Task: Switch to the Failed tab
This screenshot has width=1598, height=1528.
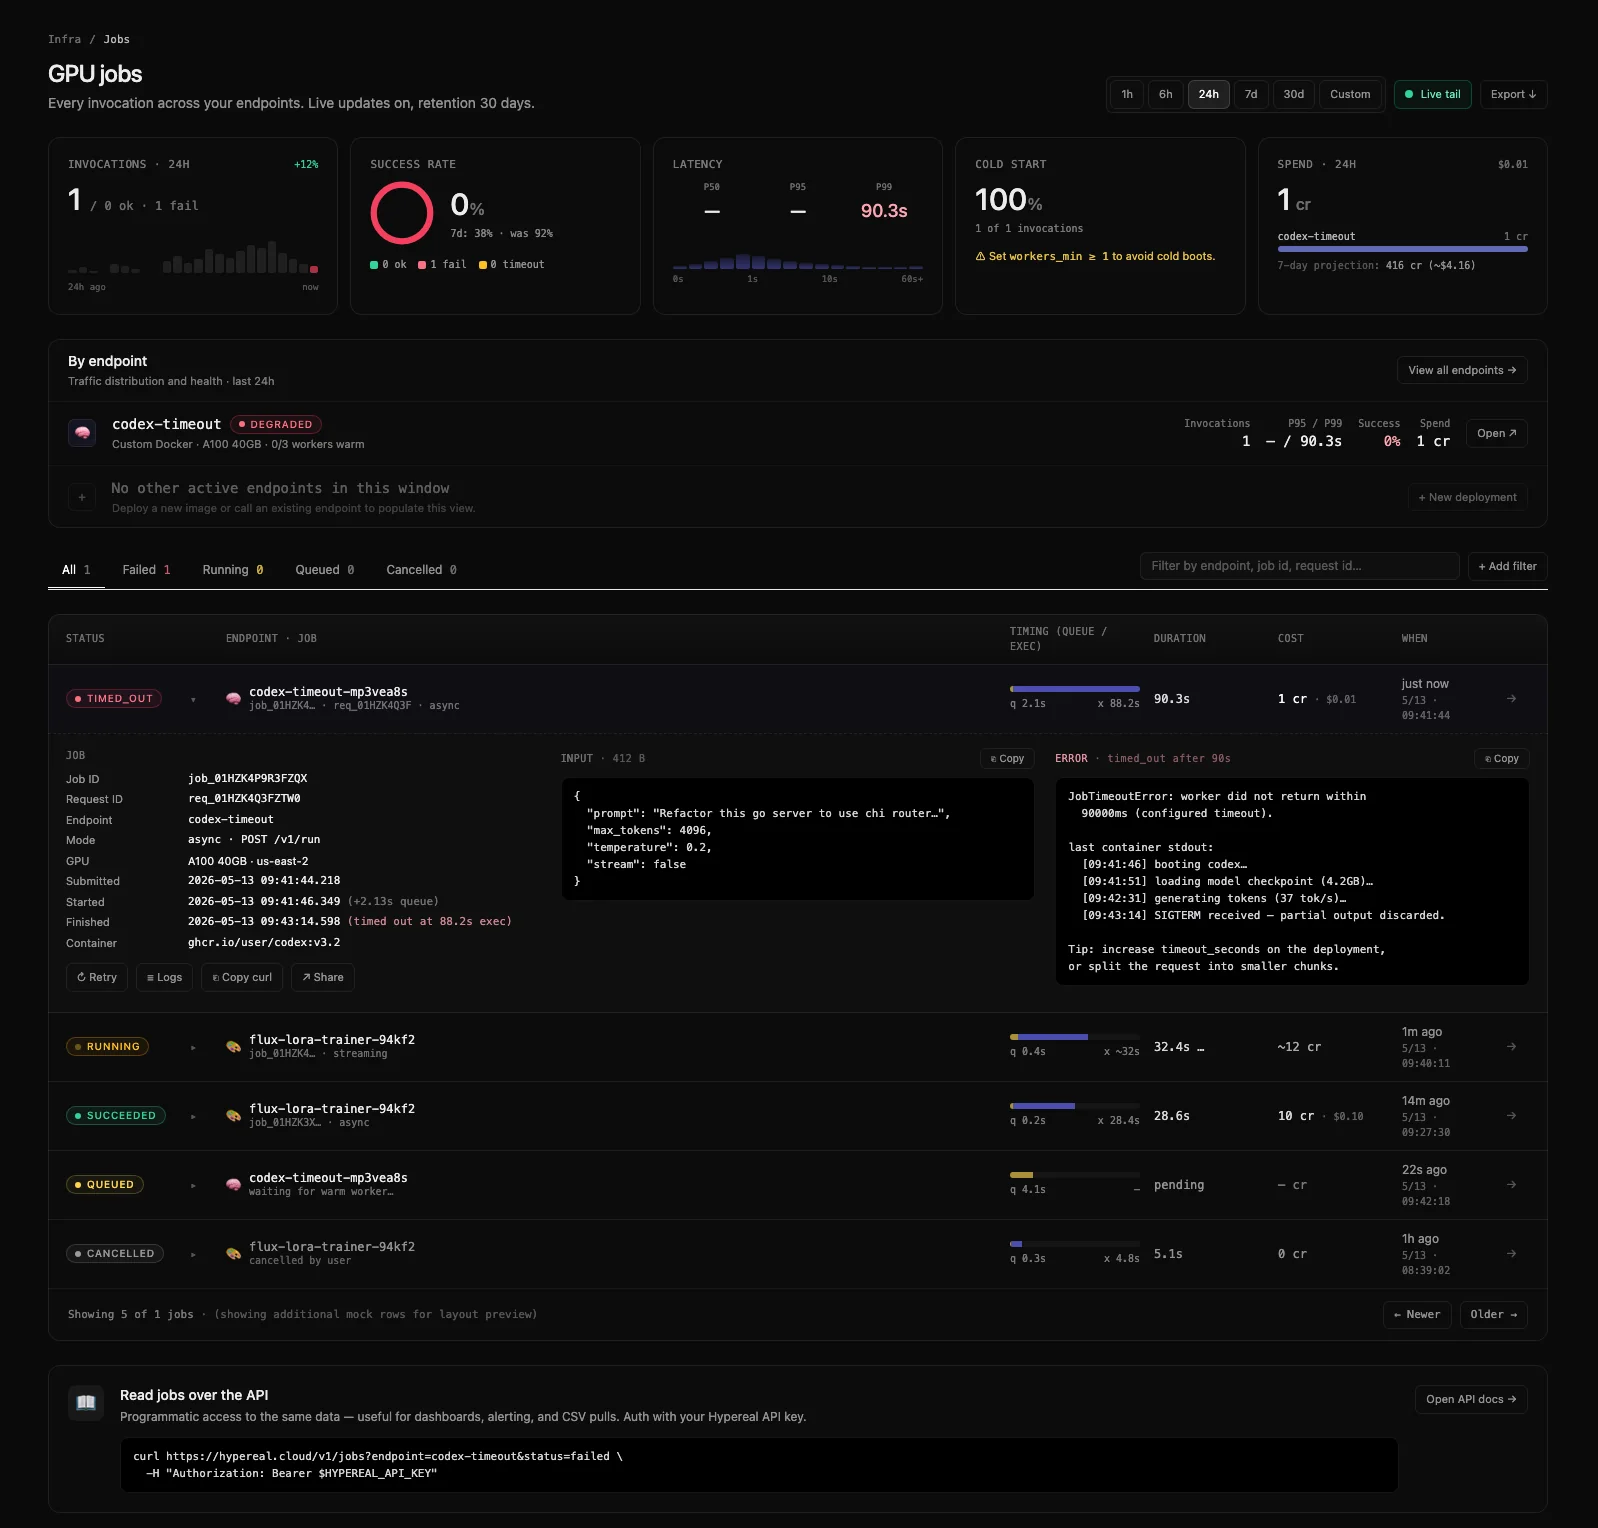Action: (x=146, y=570)
